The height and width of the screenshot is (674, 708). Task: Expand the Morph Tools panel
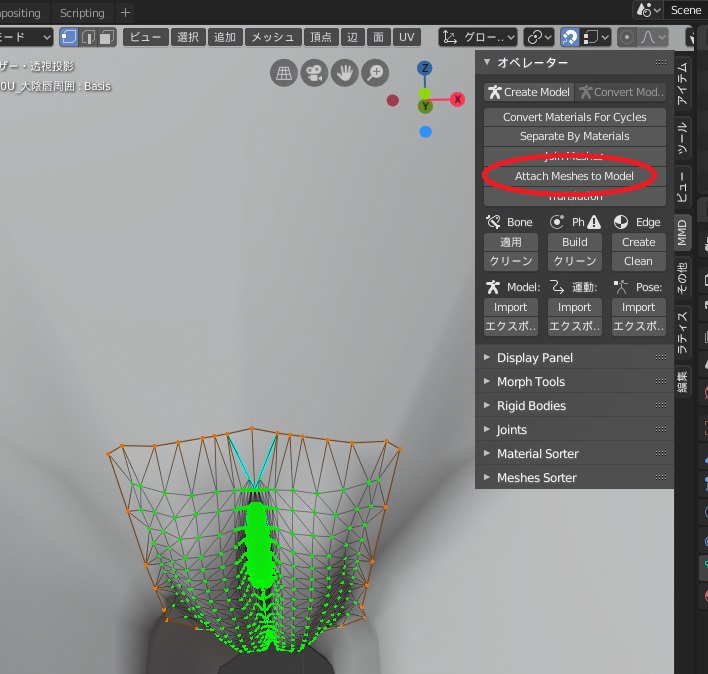click(530, 382)
